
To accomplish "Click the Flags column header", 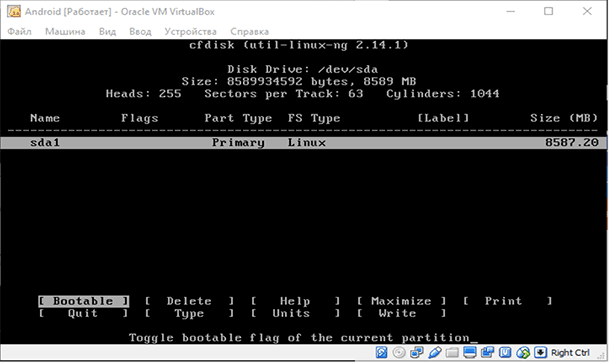I will point(140,118).
